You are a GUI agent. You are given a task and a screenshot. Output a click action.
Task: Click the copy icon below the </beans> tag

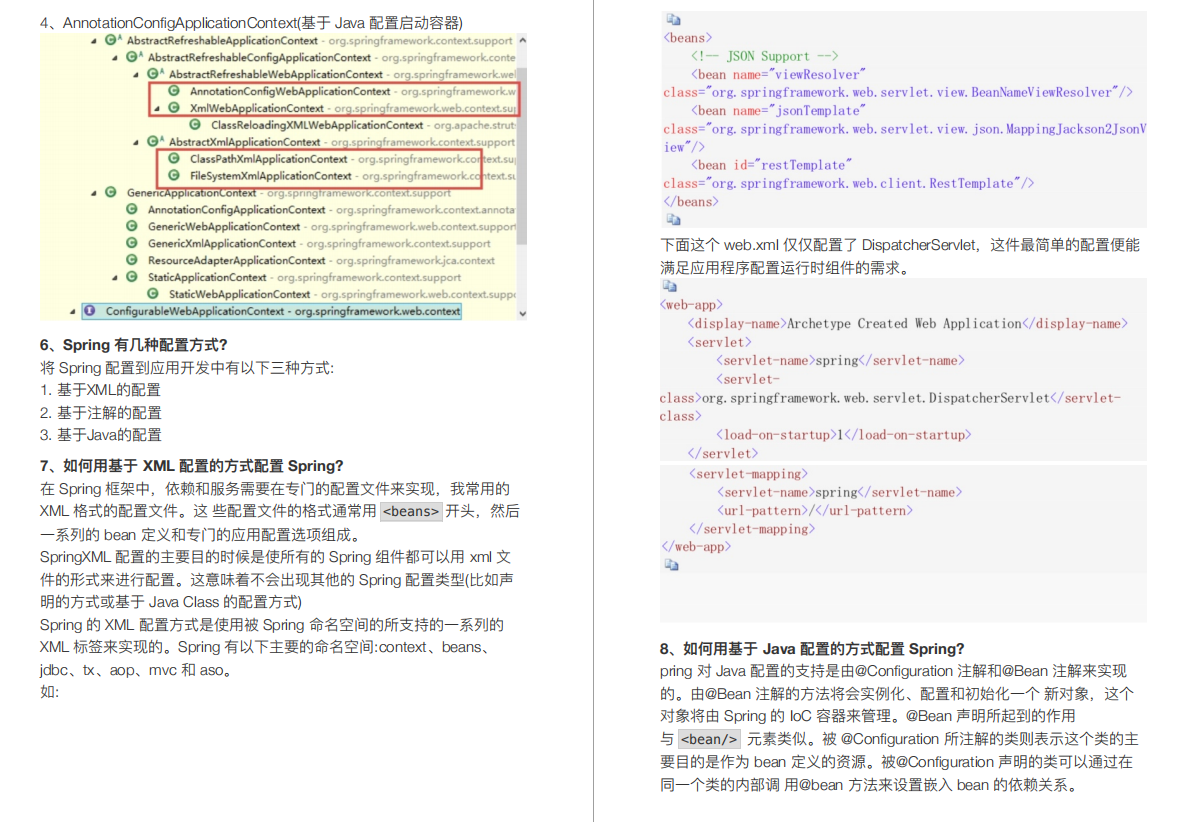[673, 220]
